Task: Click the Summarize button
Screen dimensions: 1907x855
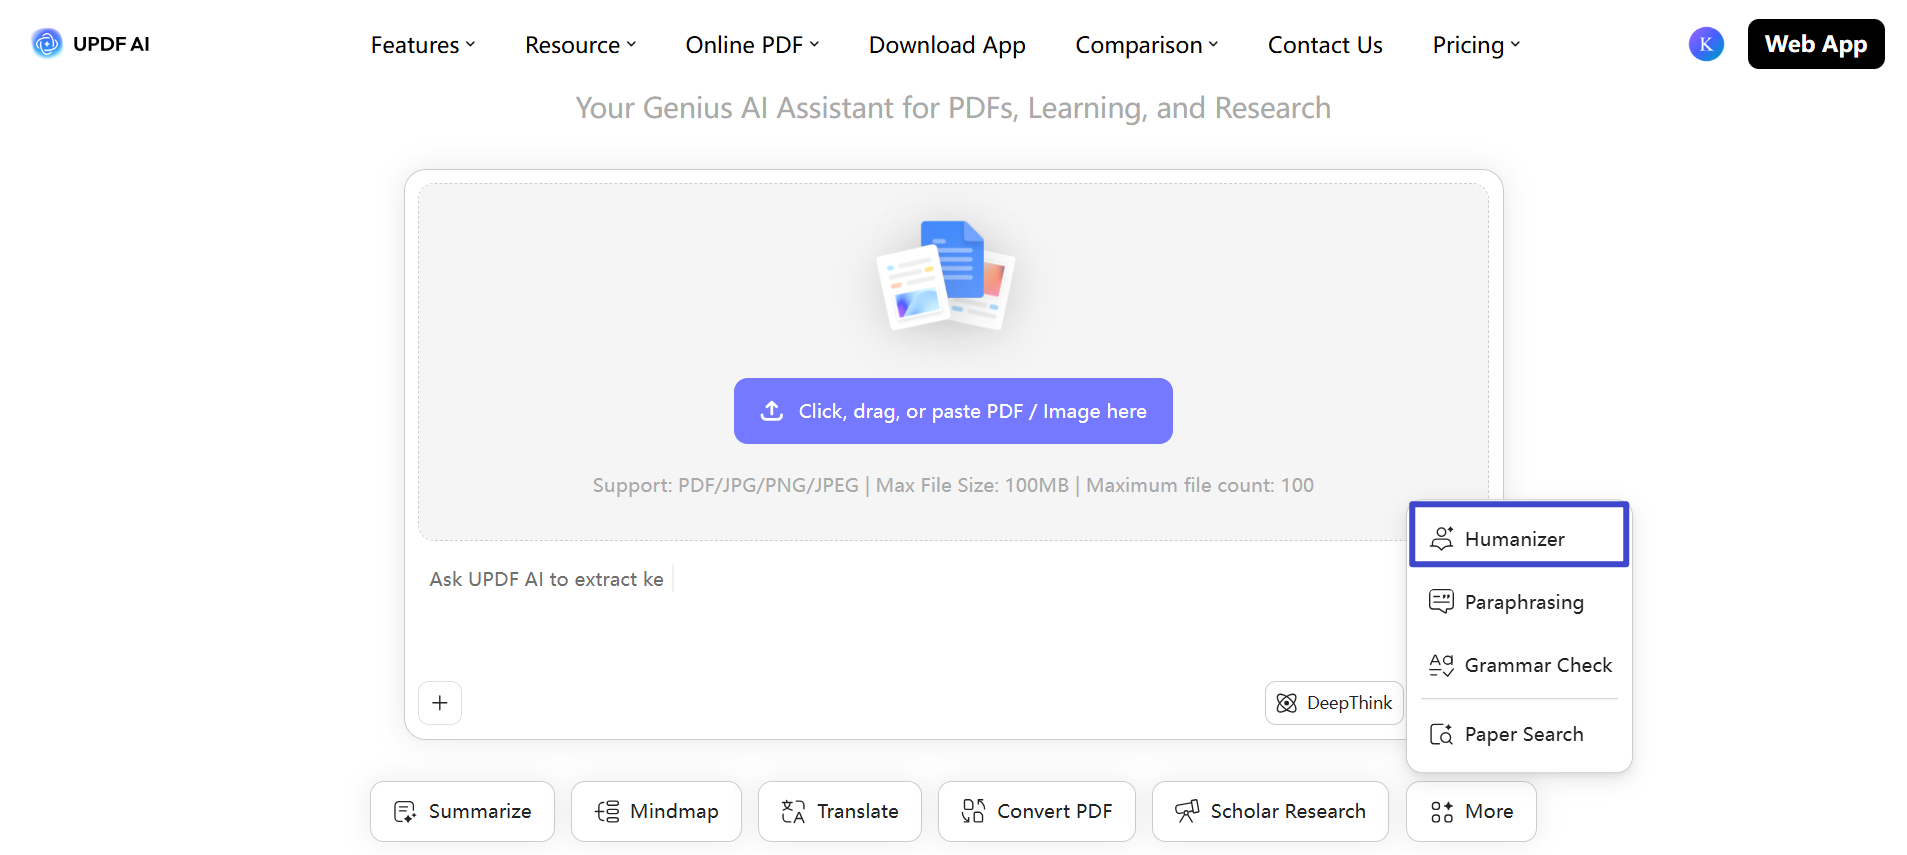Action: 462,811
